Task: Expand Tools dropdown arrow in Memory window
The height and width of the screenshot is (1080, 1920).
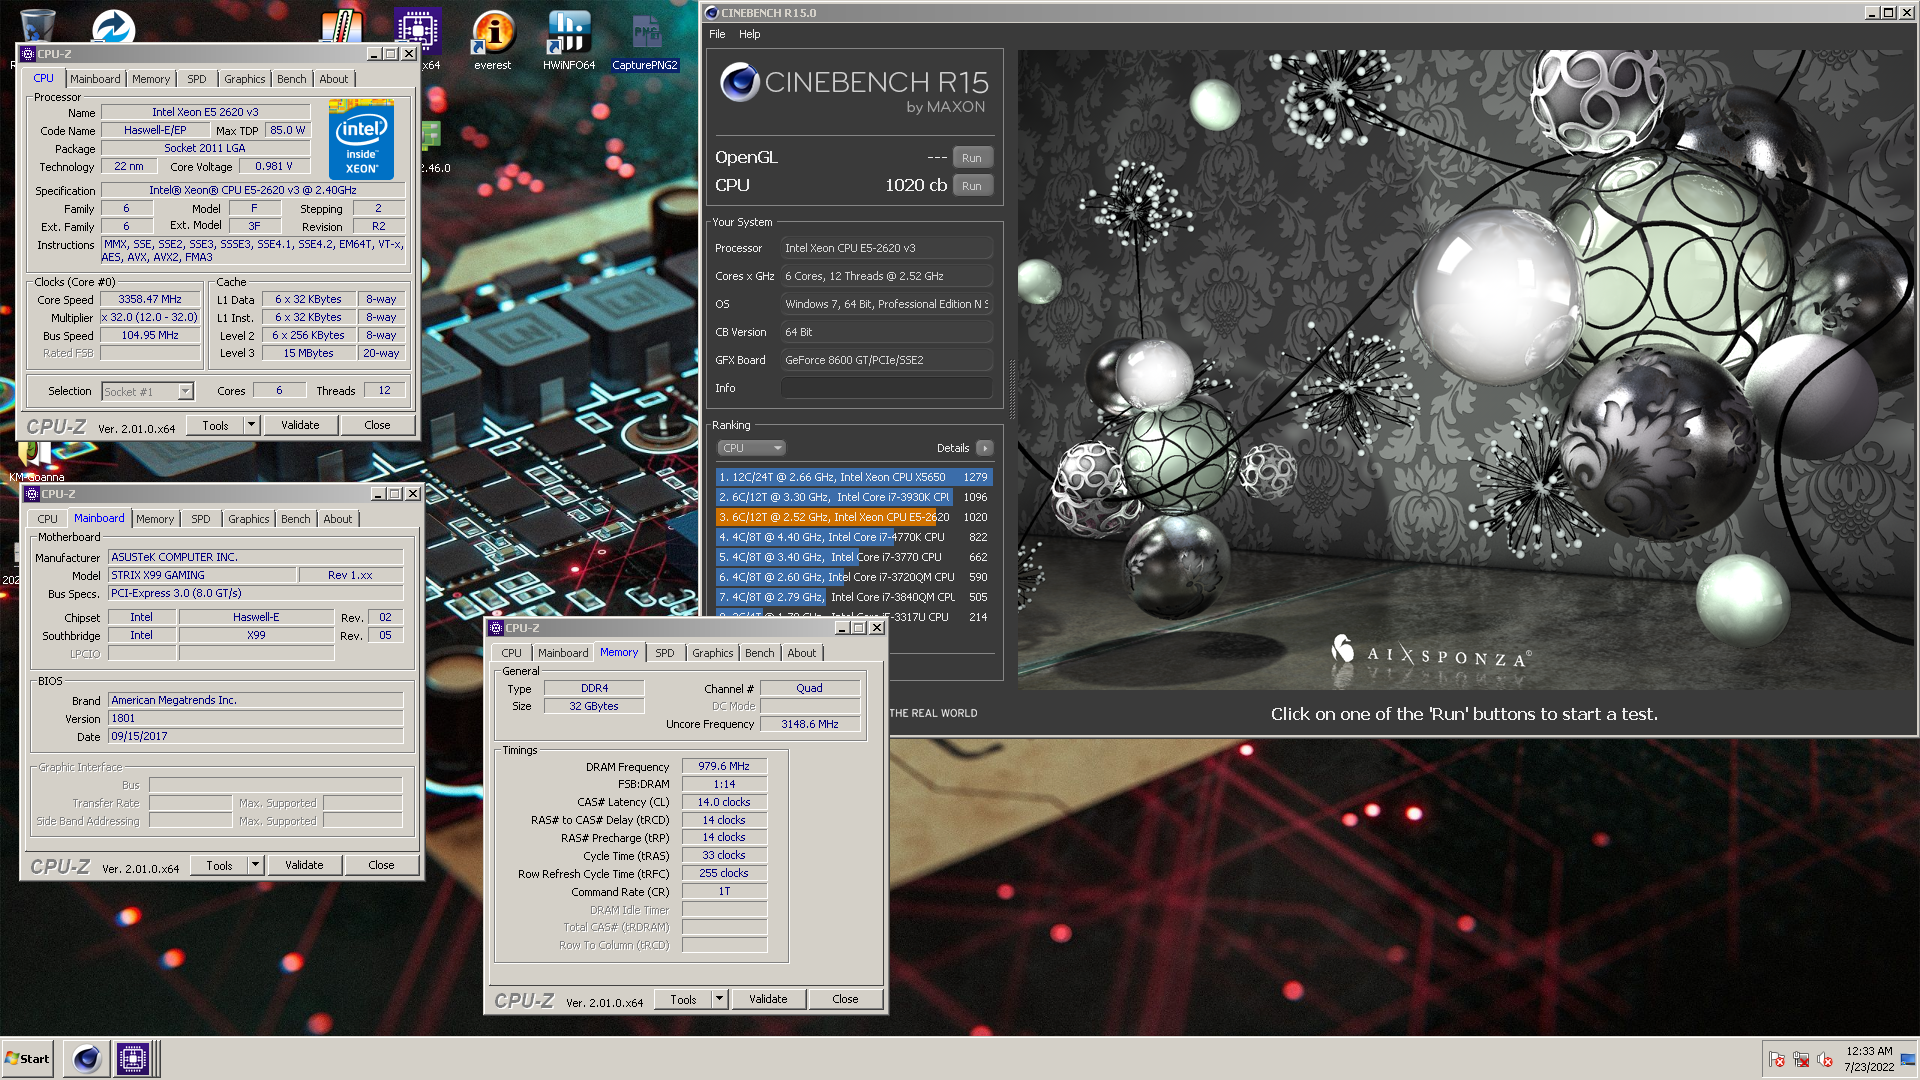Action: click(x=719, y=999)
